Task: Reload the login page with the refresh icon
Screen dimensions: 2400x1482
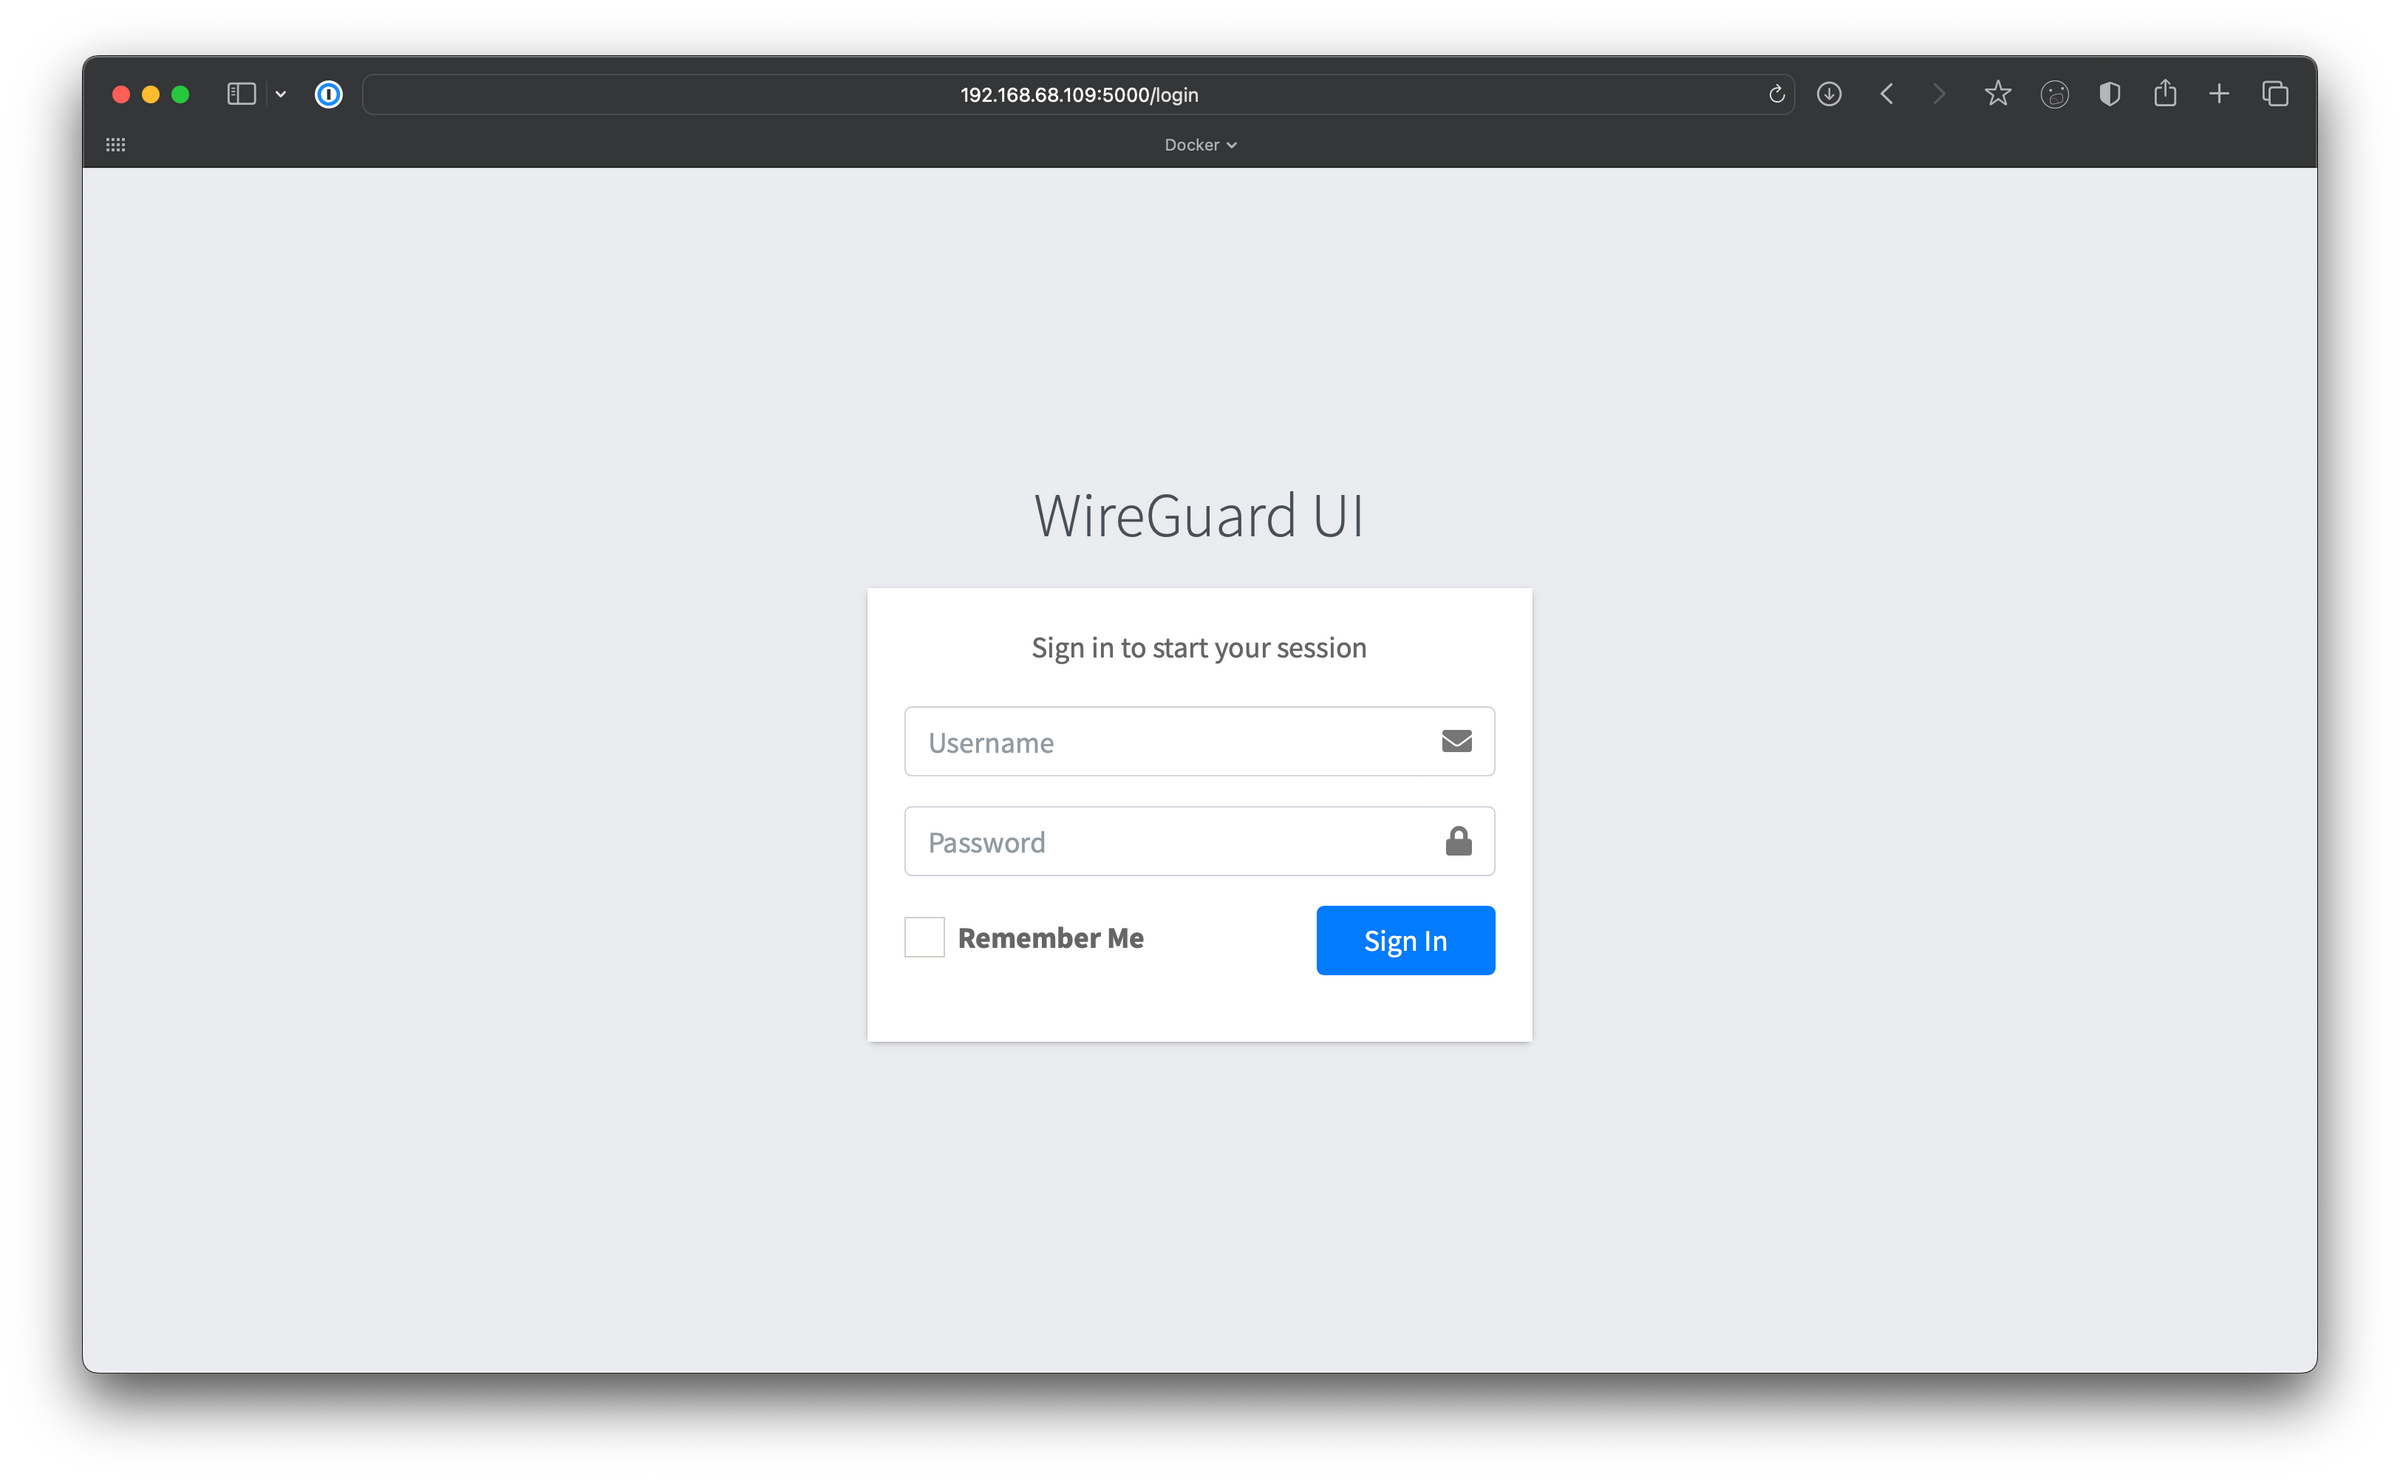Action: coord(1776,93)
